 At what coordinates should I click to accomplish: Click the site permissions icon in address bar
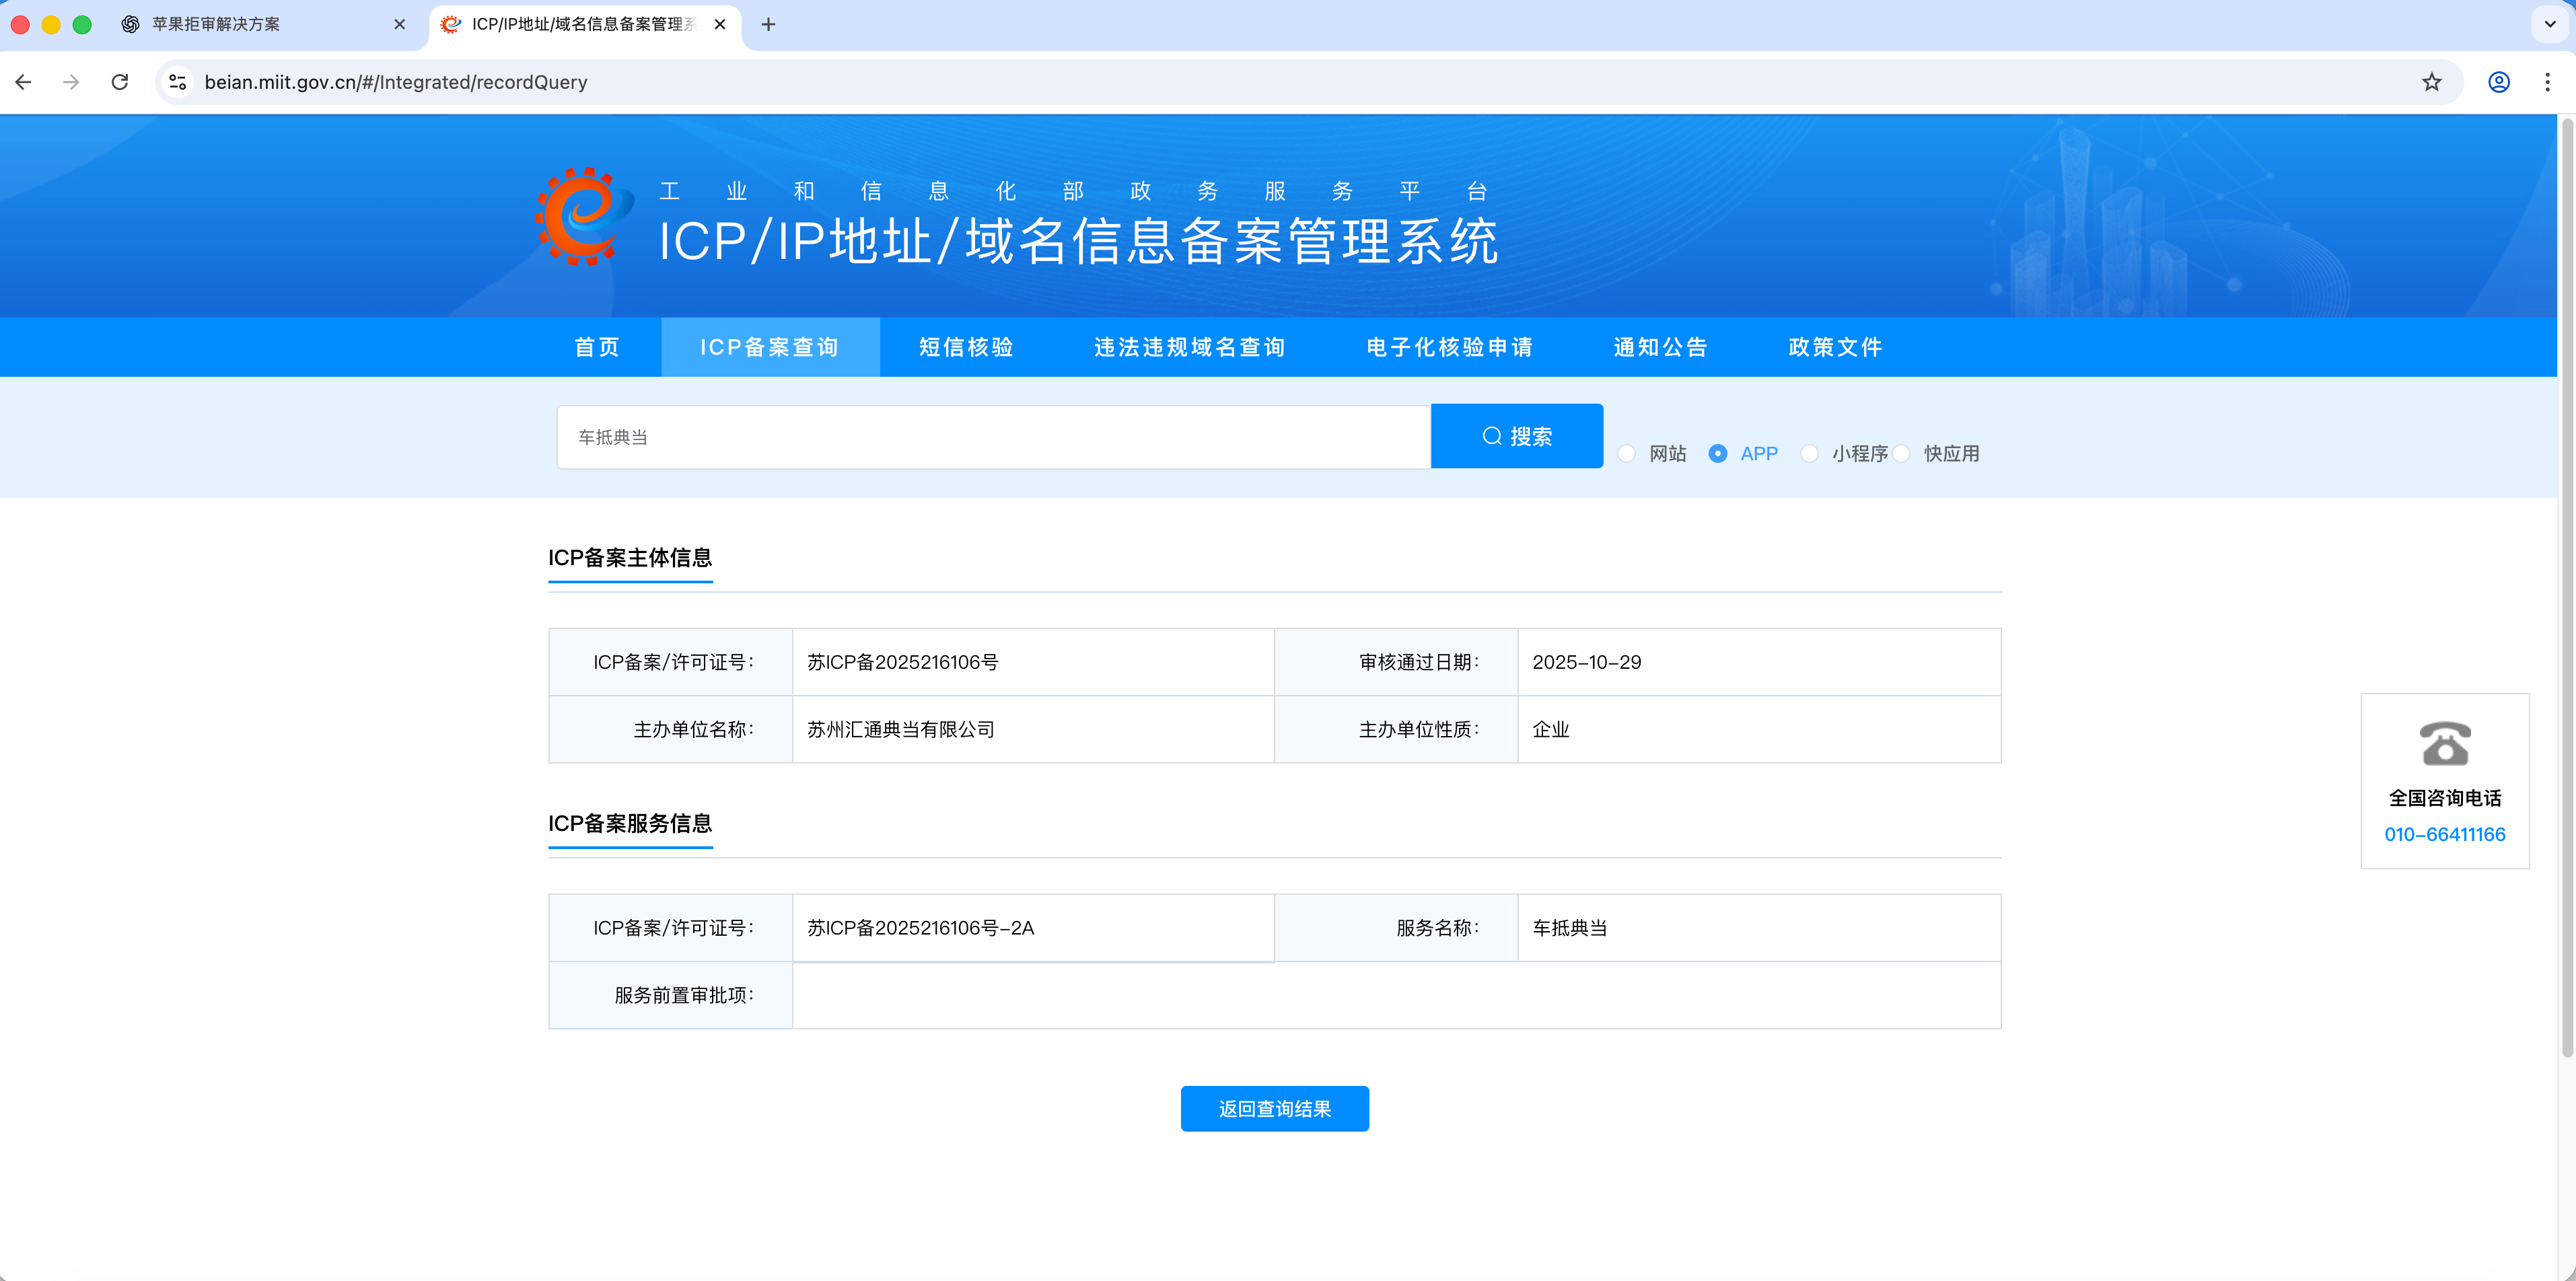[x=177, y=82]
